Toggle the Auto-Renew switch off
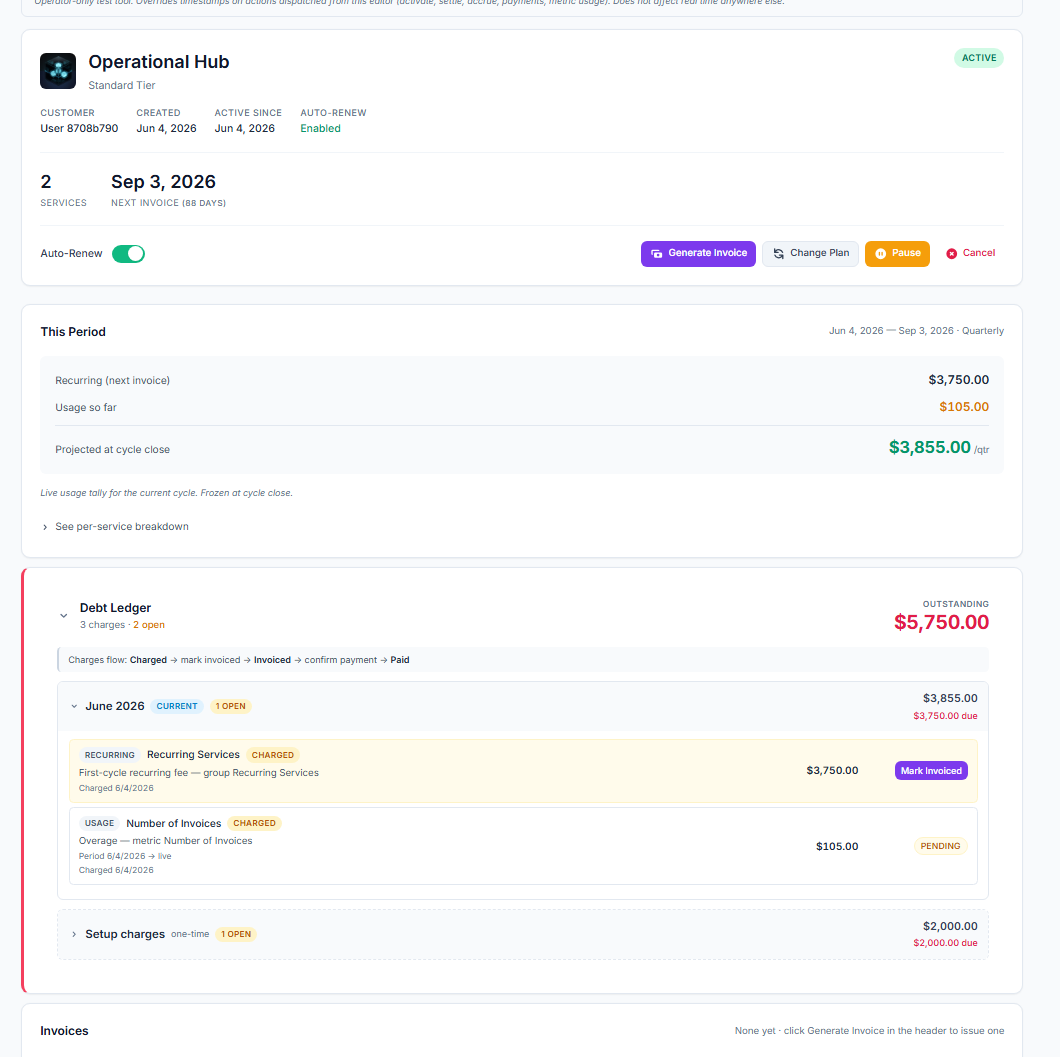This screenshot has width=1060, height=1057. click(128, 253)
